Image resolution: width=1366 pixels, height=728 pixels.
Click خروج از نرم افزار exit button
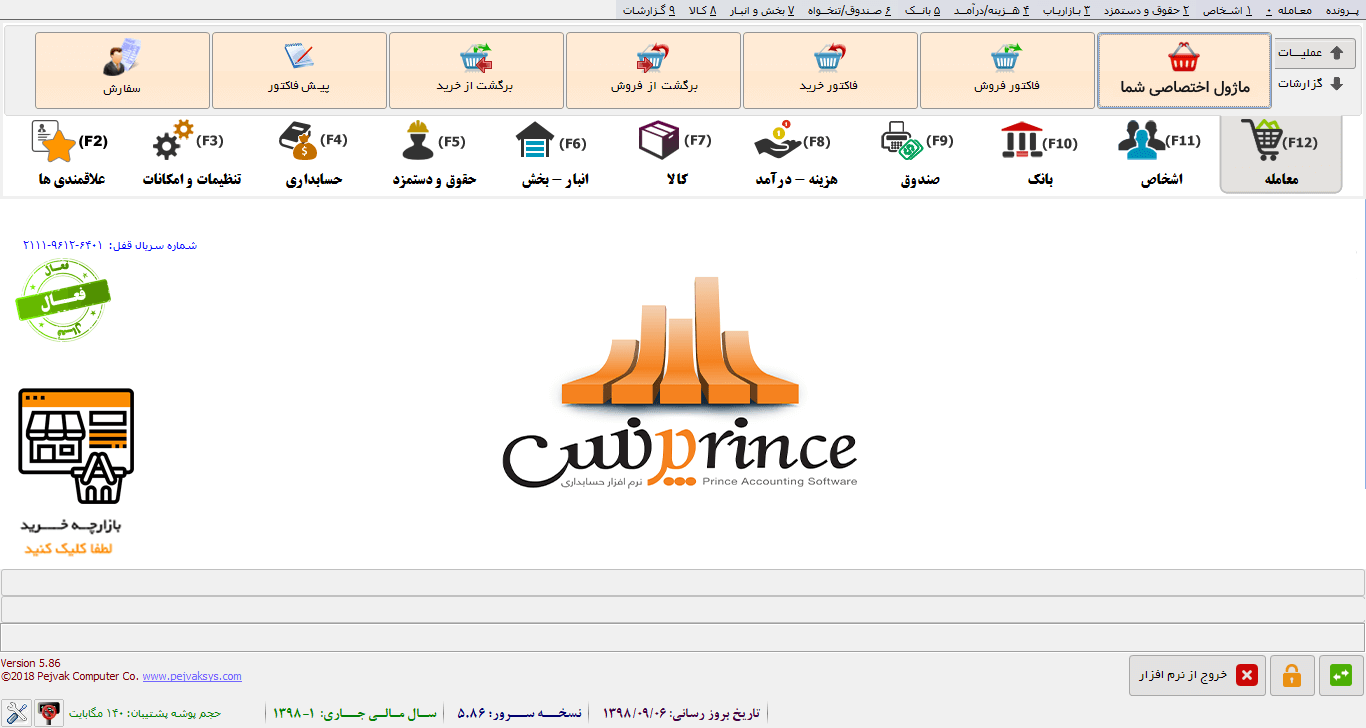pyautogui.click(x=1197, y=676)
